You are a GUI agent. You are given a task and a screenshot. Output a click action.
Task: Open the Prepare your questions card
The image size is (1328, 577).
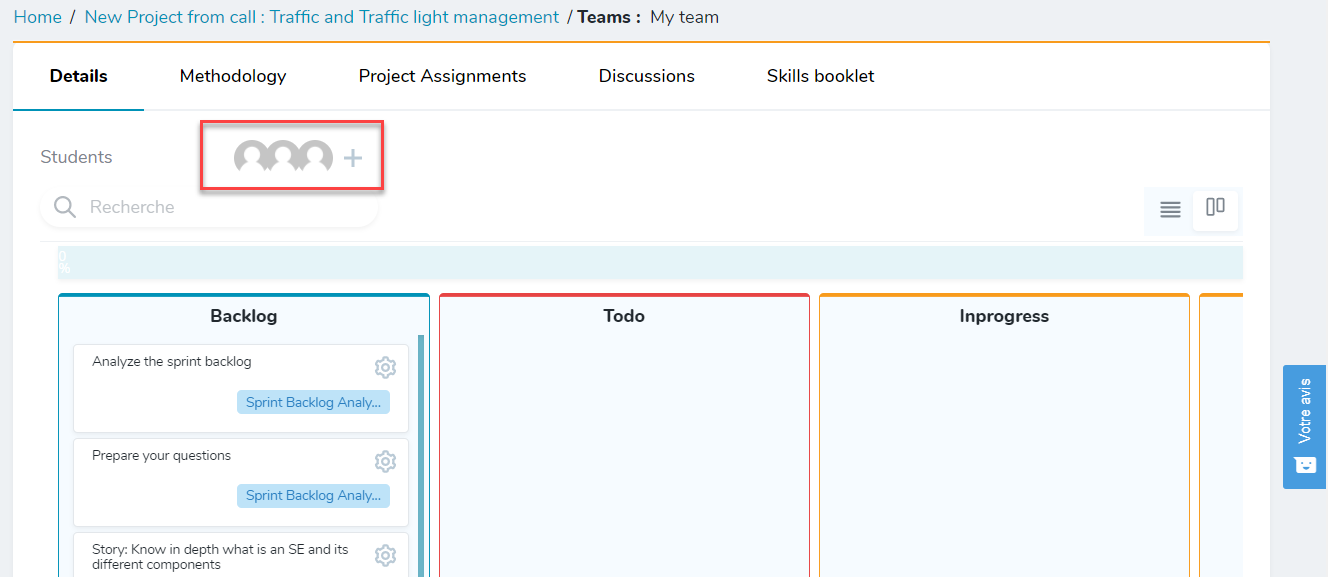[241, 482]
